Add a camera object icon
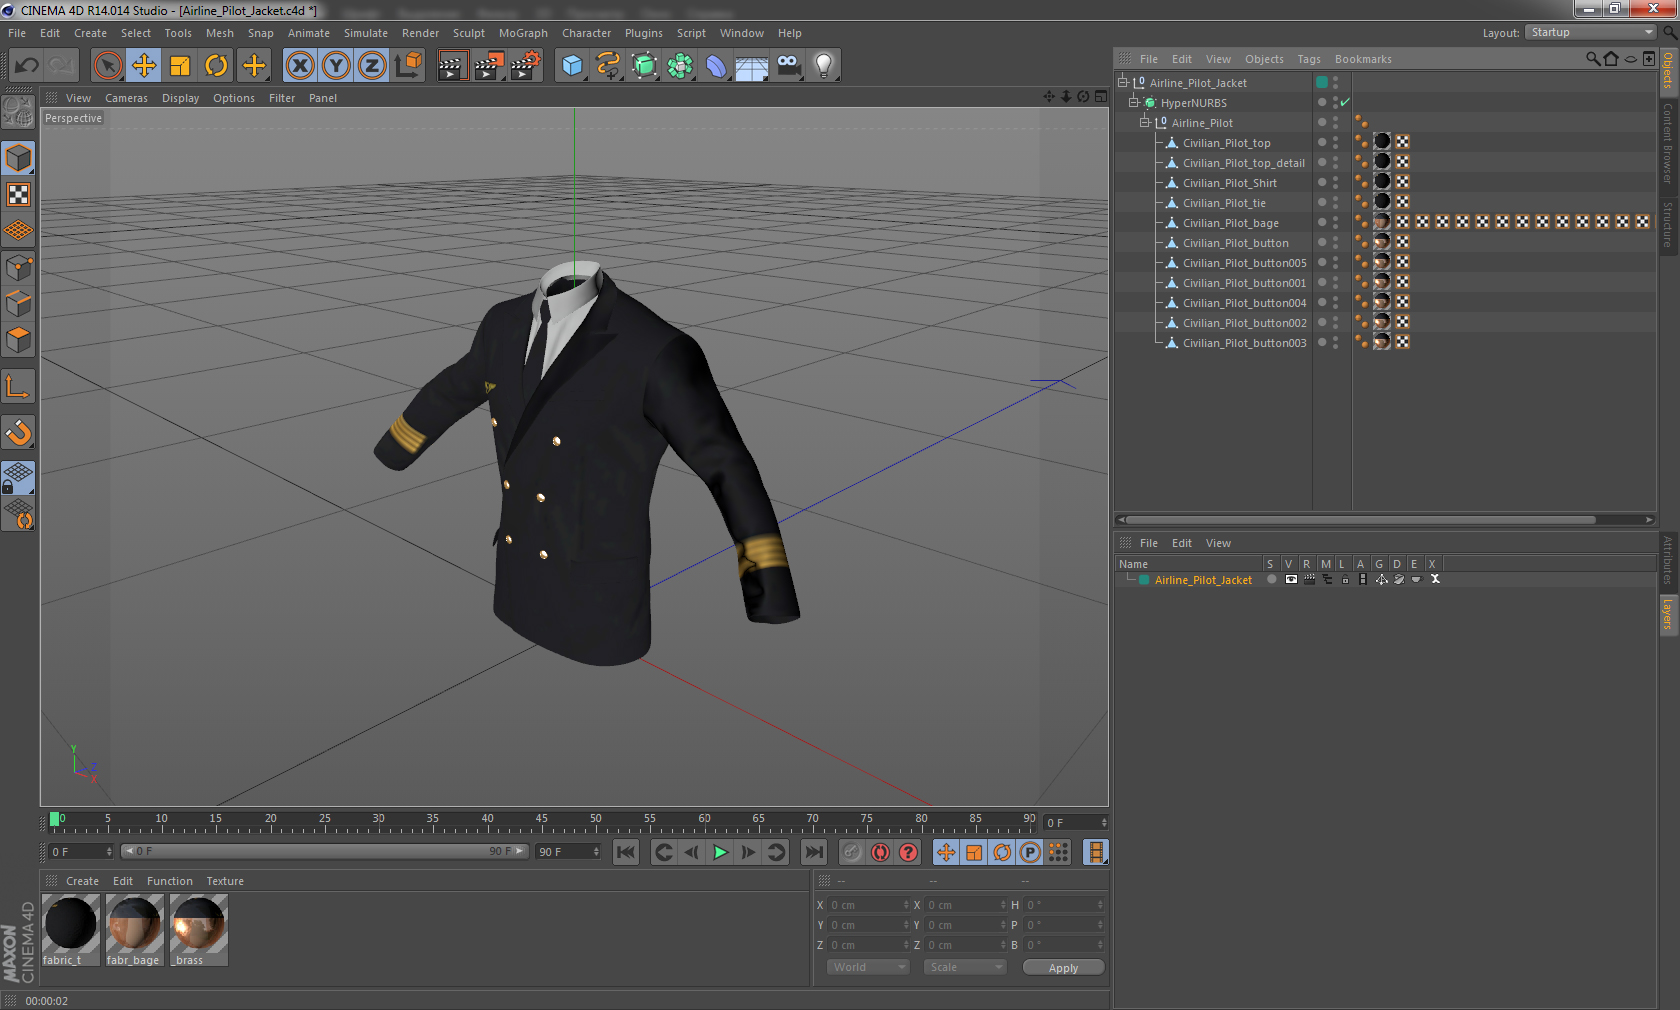The image size is (1680, 1010). coord(788,66)
